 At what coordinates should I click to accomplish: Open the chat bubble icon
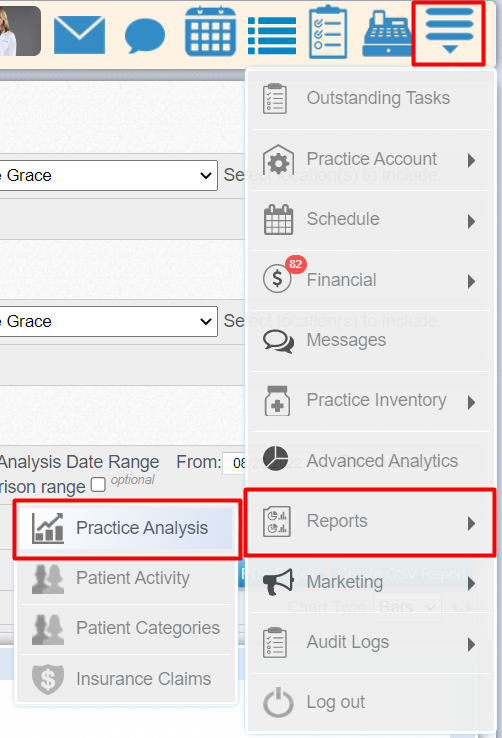tap(145, 35)
